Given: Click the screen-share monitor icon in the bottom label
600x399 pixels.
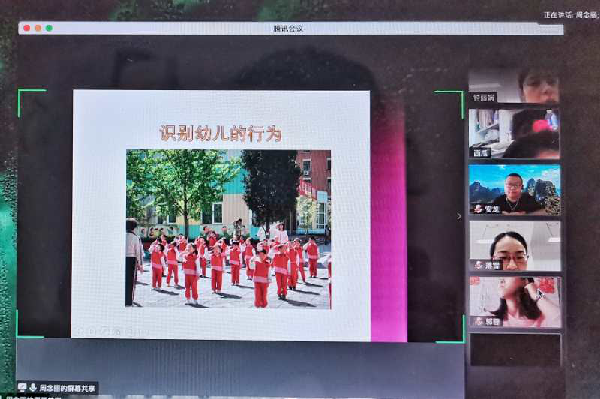Looking at the screenshot, I should (x=22, y=388).
